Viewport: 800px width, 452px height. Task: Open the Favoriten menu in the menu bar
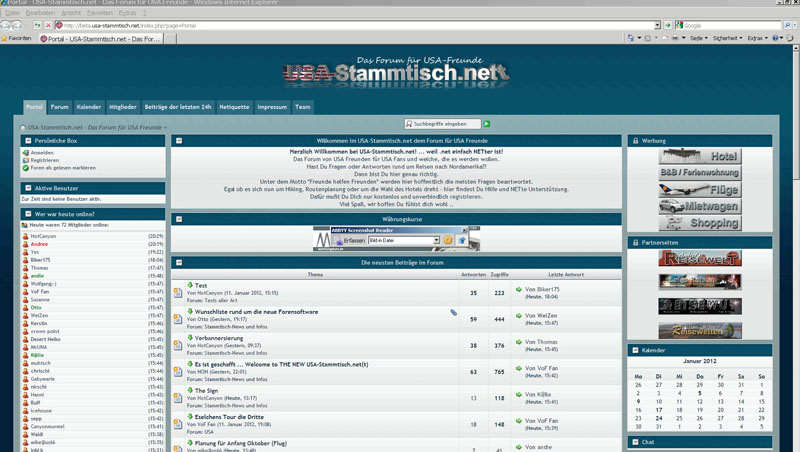100,13
